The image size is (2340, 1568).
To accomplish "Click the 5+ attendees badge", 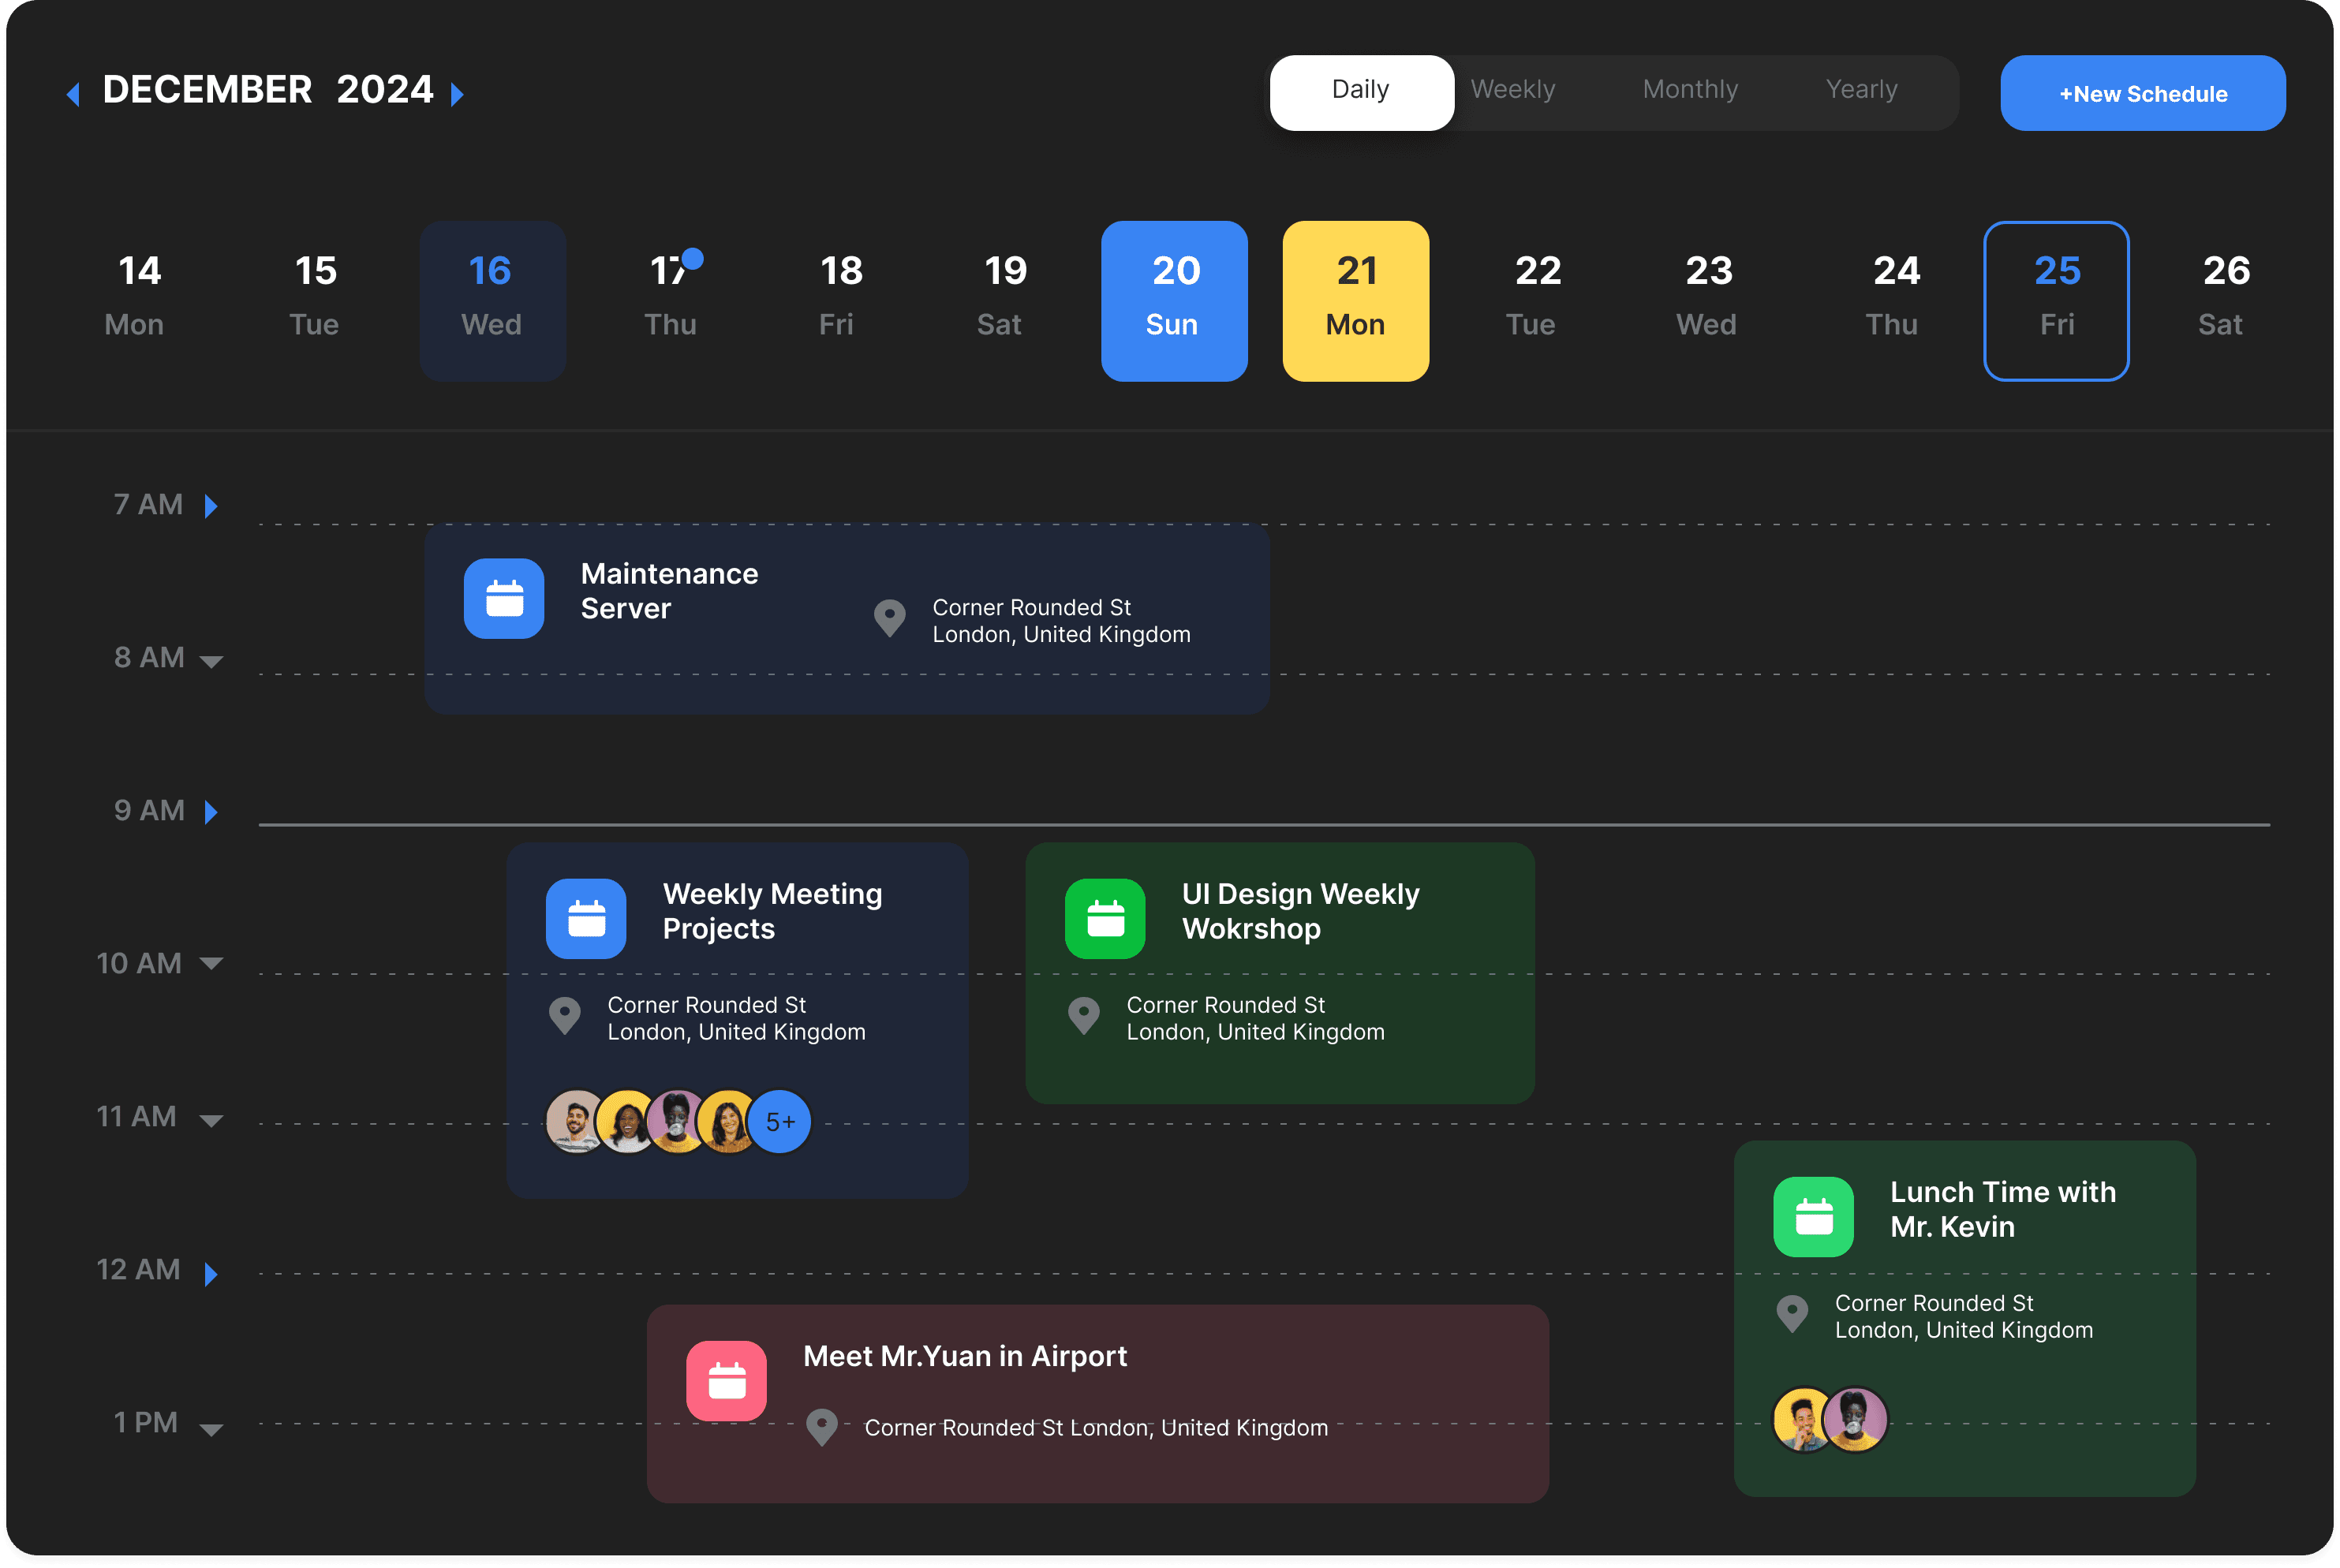I will point(780,1122).
